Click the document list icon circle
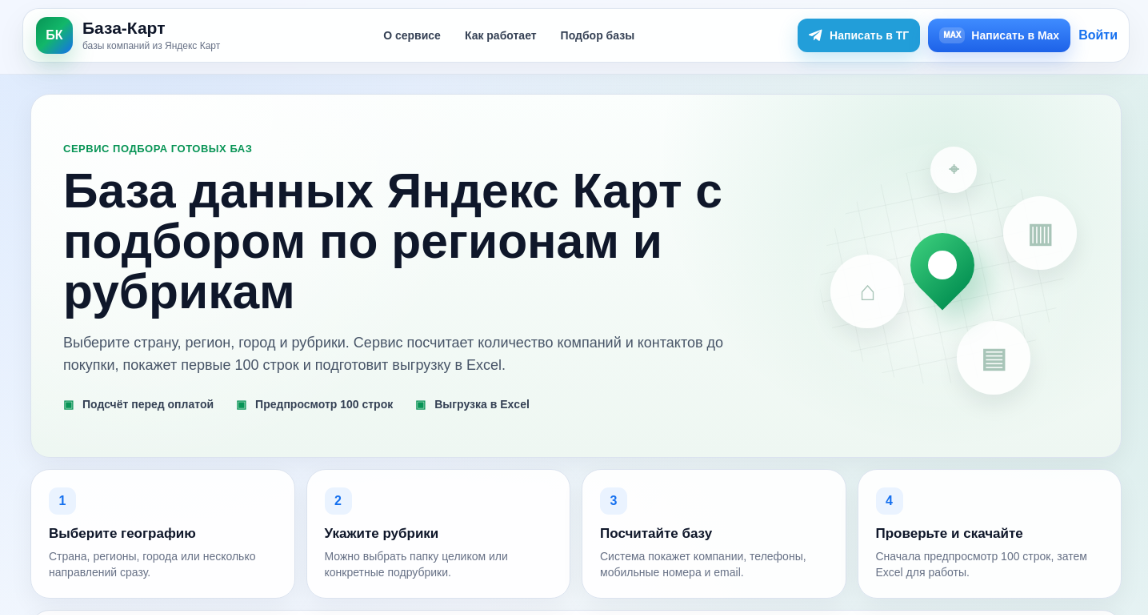Screen dimensions: 1148x615 (x=994, y=358)
